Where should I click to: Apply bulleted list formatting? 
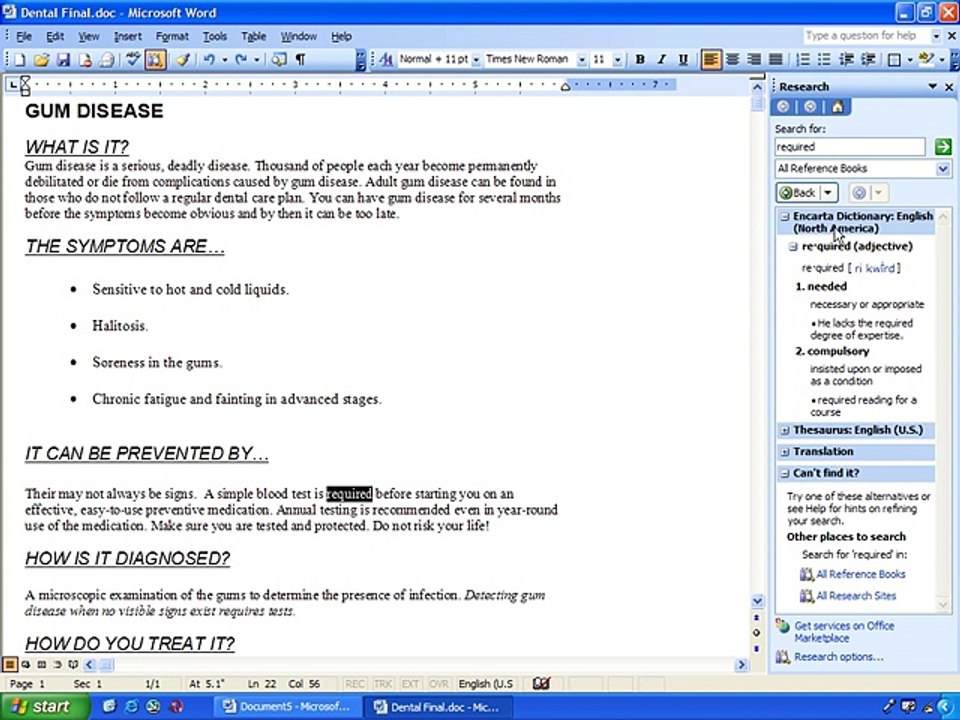(824, 59)
